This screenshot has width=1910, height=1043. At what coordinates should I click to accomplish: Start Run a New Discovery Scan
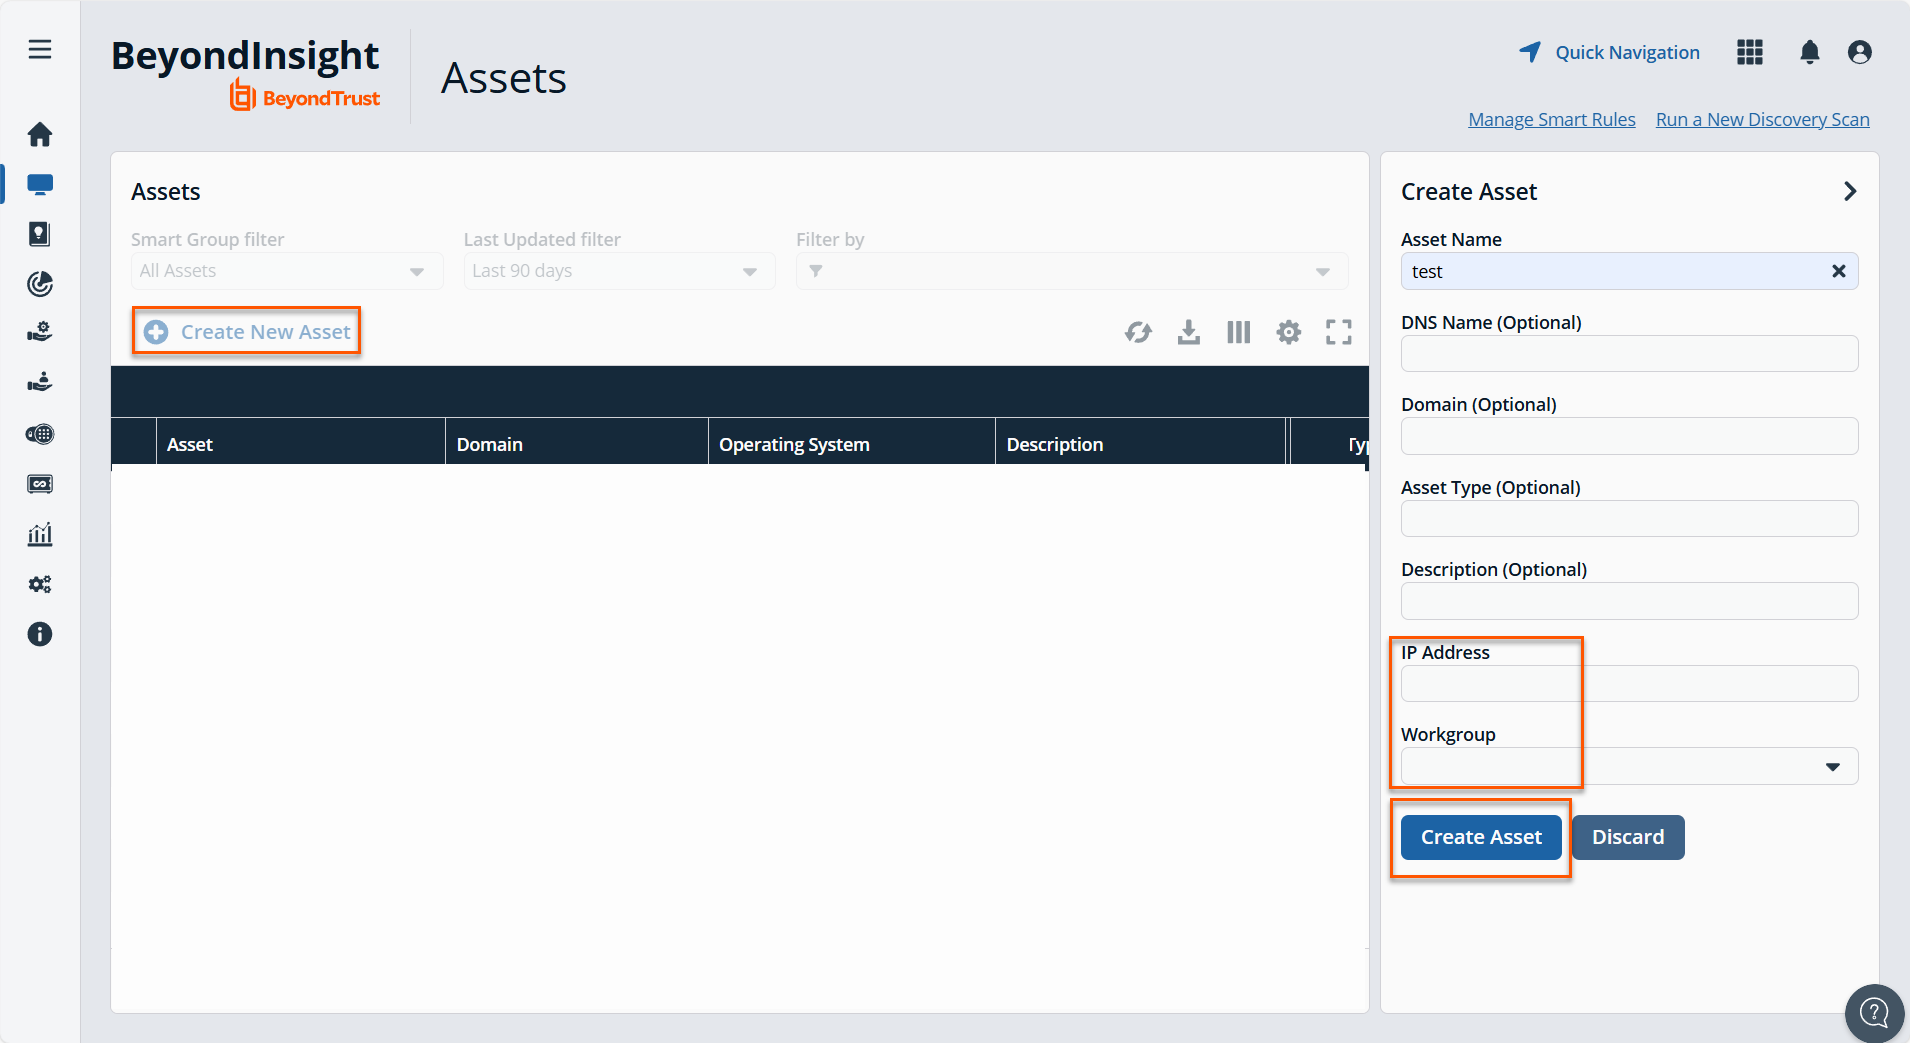pyautogui.click(x=1761, y=119)
